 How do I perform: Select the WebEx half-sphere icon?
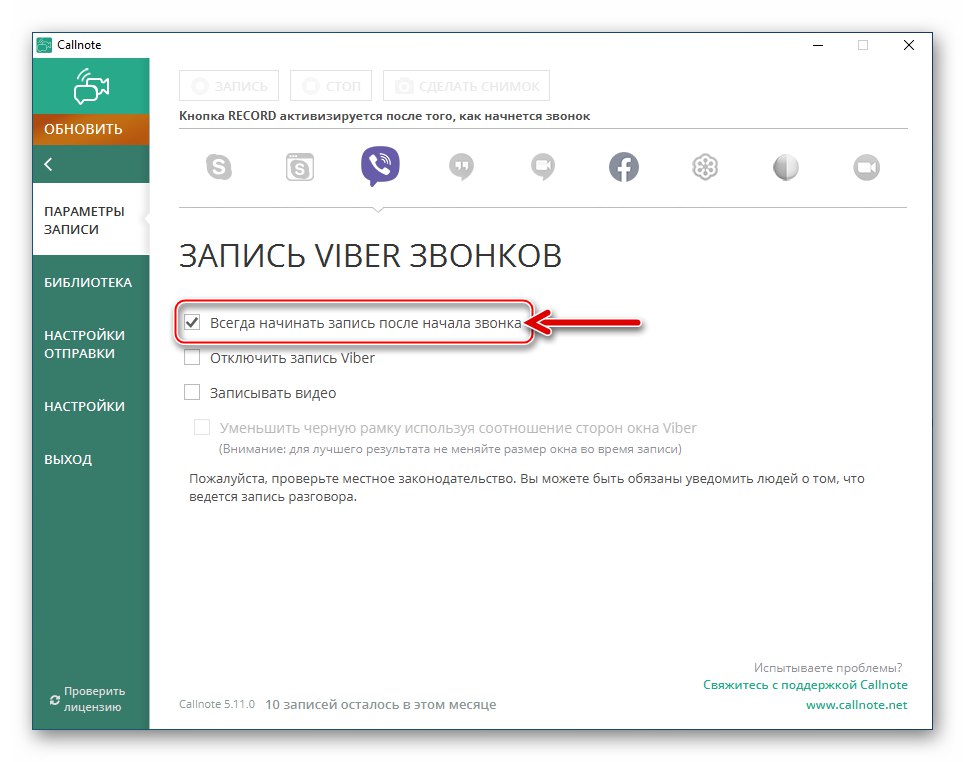tap(786, 167)
